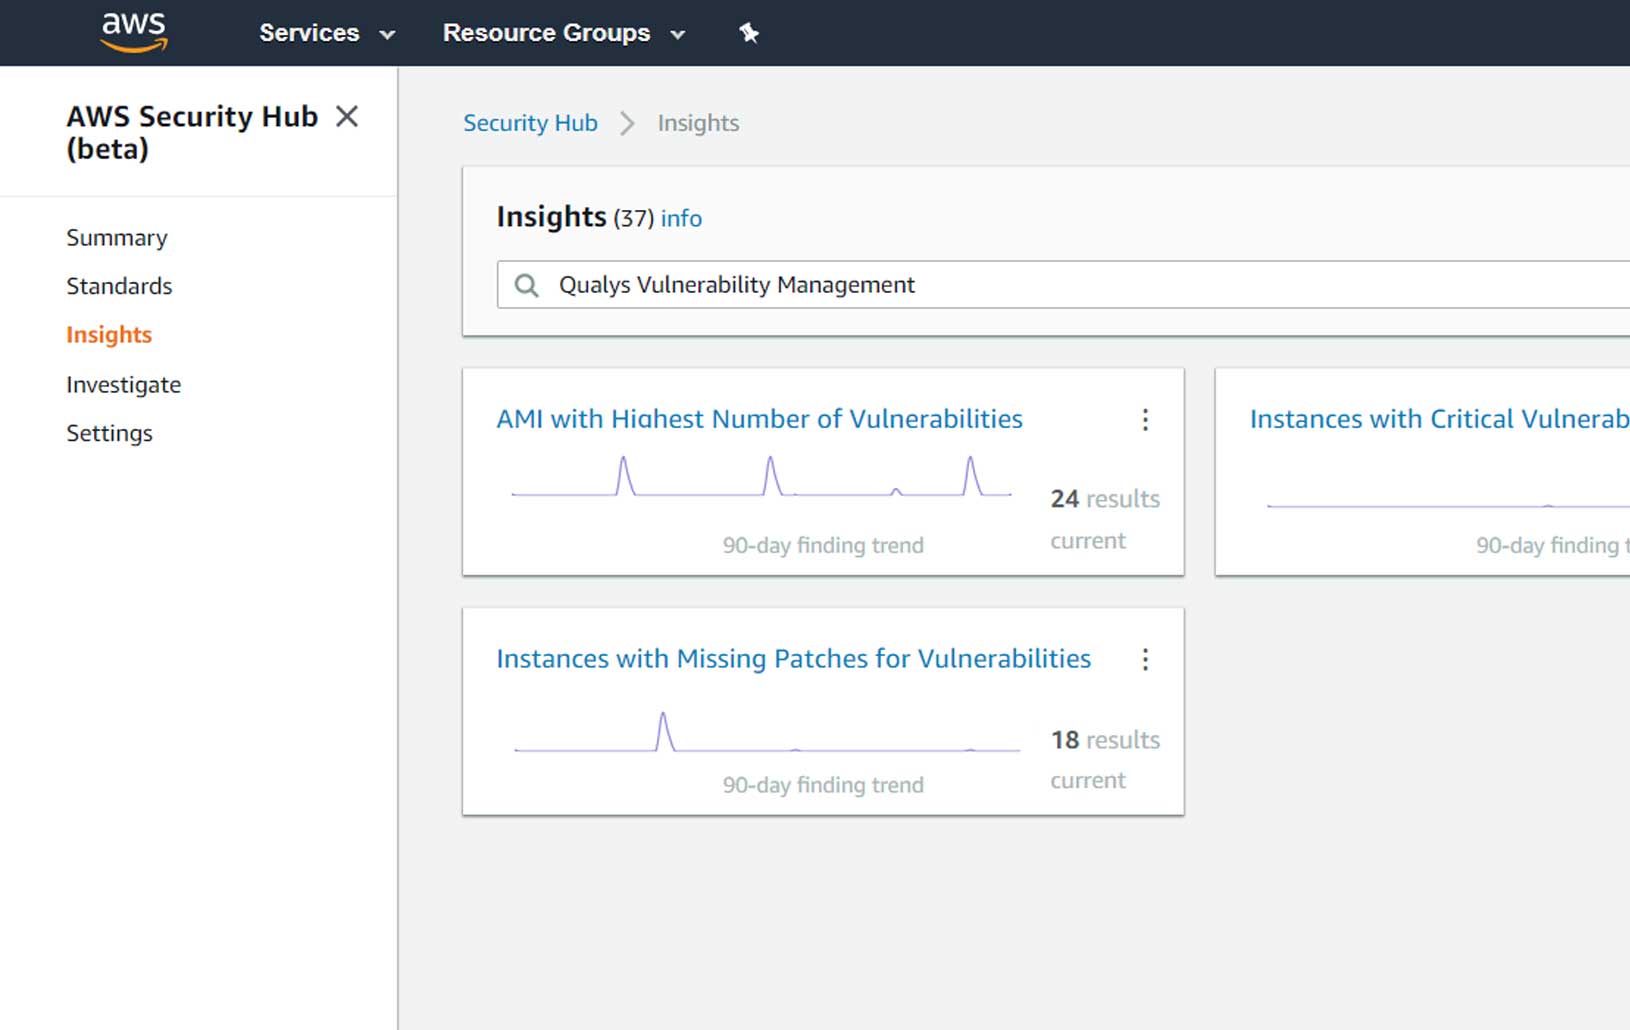Open the kebab menu on the Missing Patches card

1145,659
